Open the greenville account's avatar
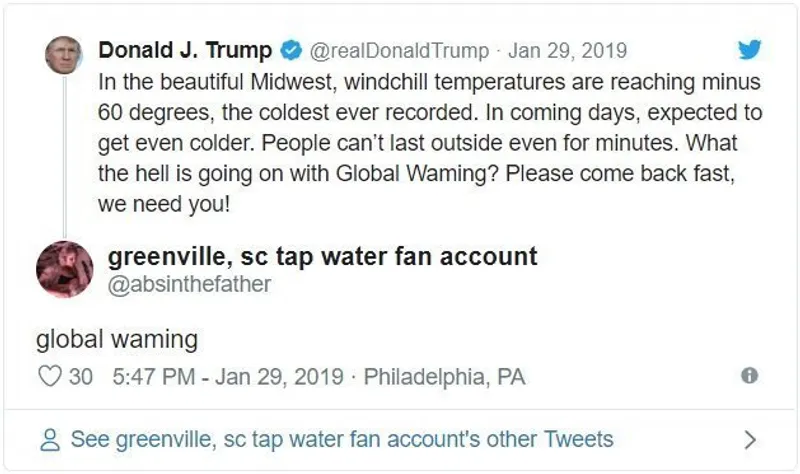Screen dimensions: 800x474 pos(65,269)
